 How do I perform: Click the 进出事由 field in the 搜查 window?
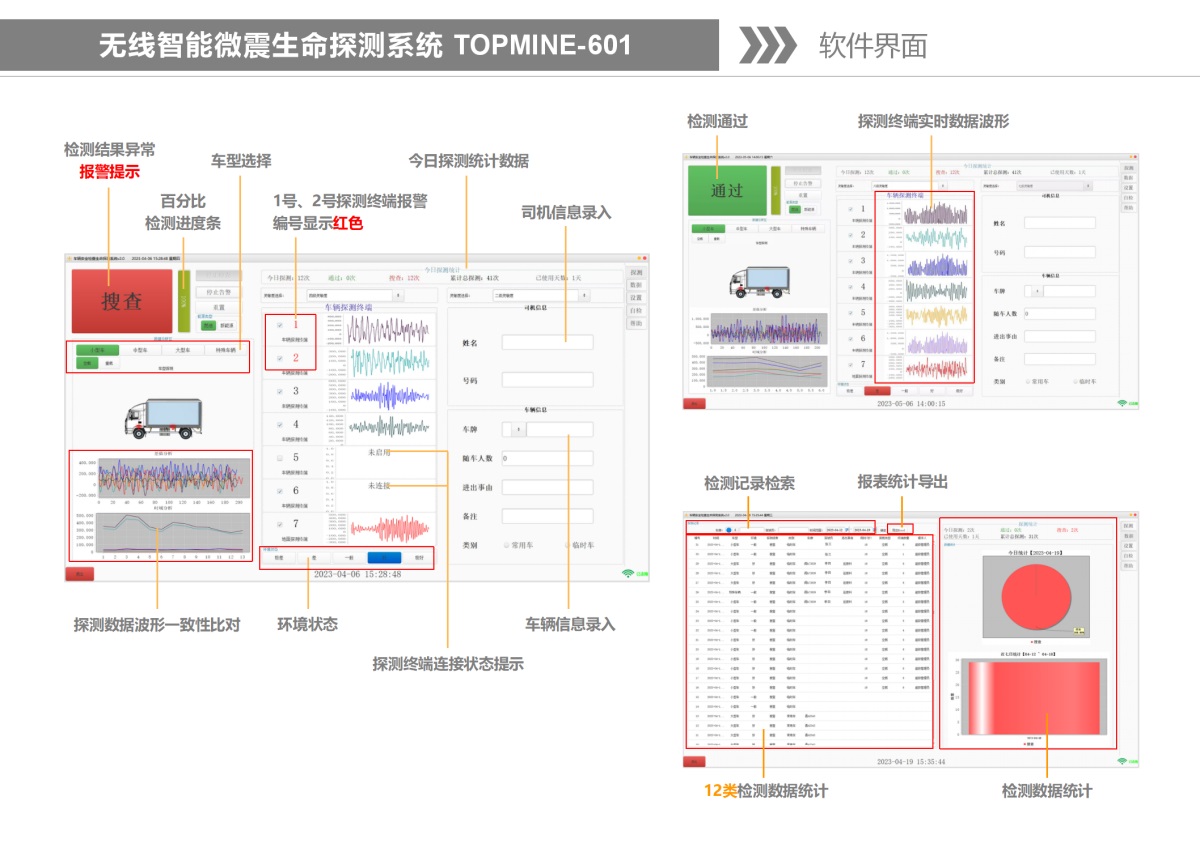[x=548, y=487]
